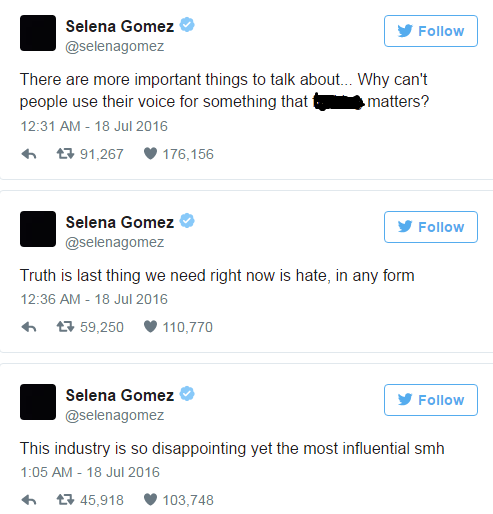Viewport: 493px width, 514px height.
Task: Open the first tweet's profile avatar
Action: pyautogui.click(x=38, y=33)
